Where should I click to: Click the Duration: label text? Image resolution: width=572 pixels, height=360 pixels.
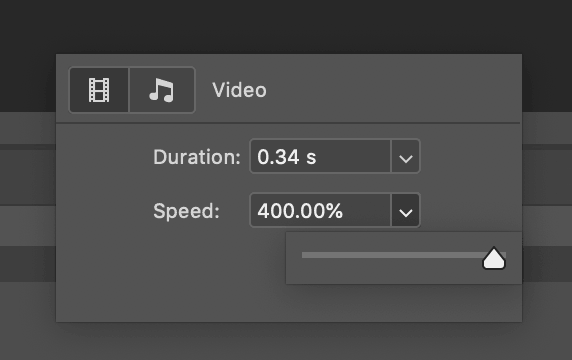click(x=197, y=157)
